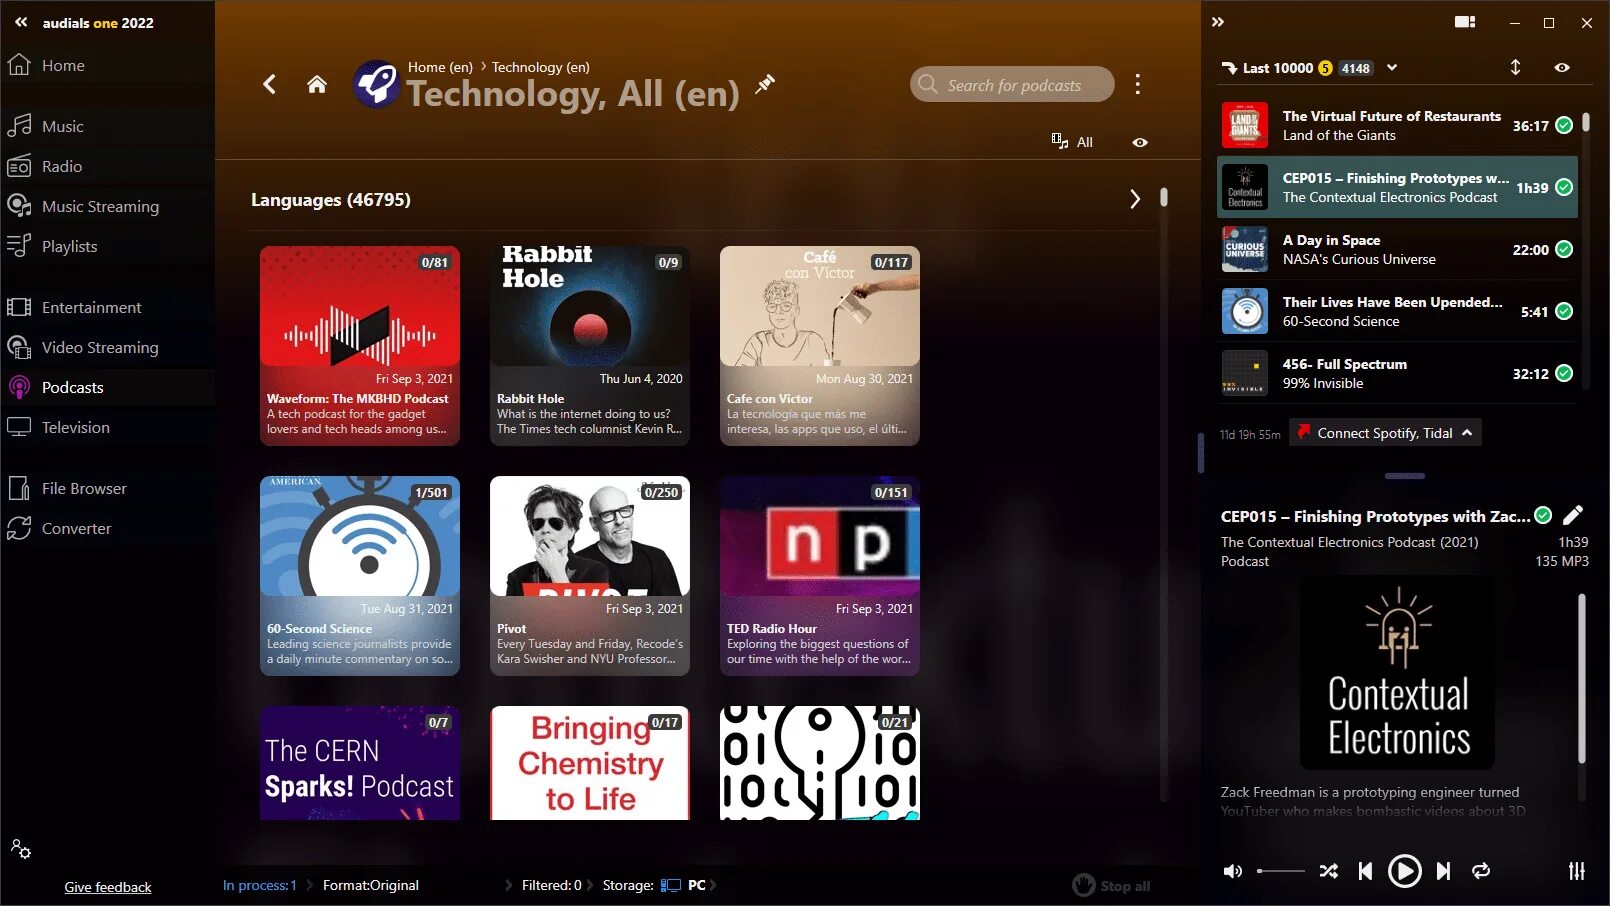Open The CERN Sparks! Podcast card

(x=360, y=763)
